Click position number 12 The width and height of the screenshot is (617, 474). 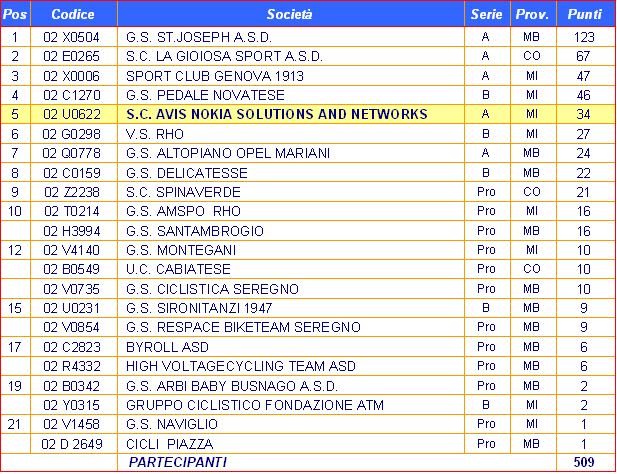coord(15,250)
